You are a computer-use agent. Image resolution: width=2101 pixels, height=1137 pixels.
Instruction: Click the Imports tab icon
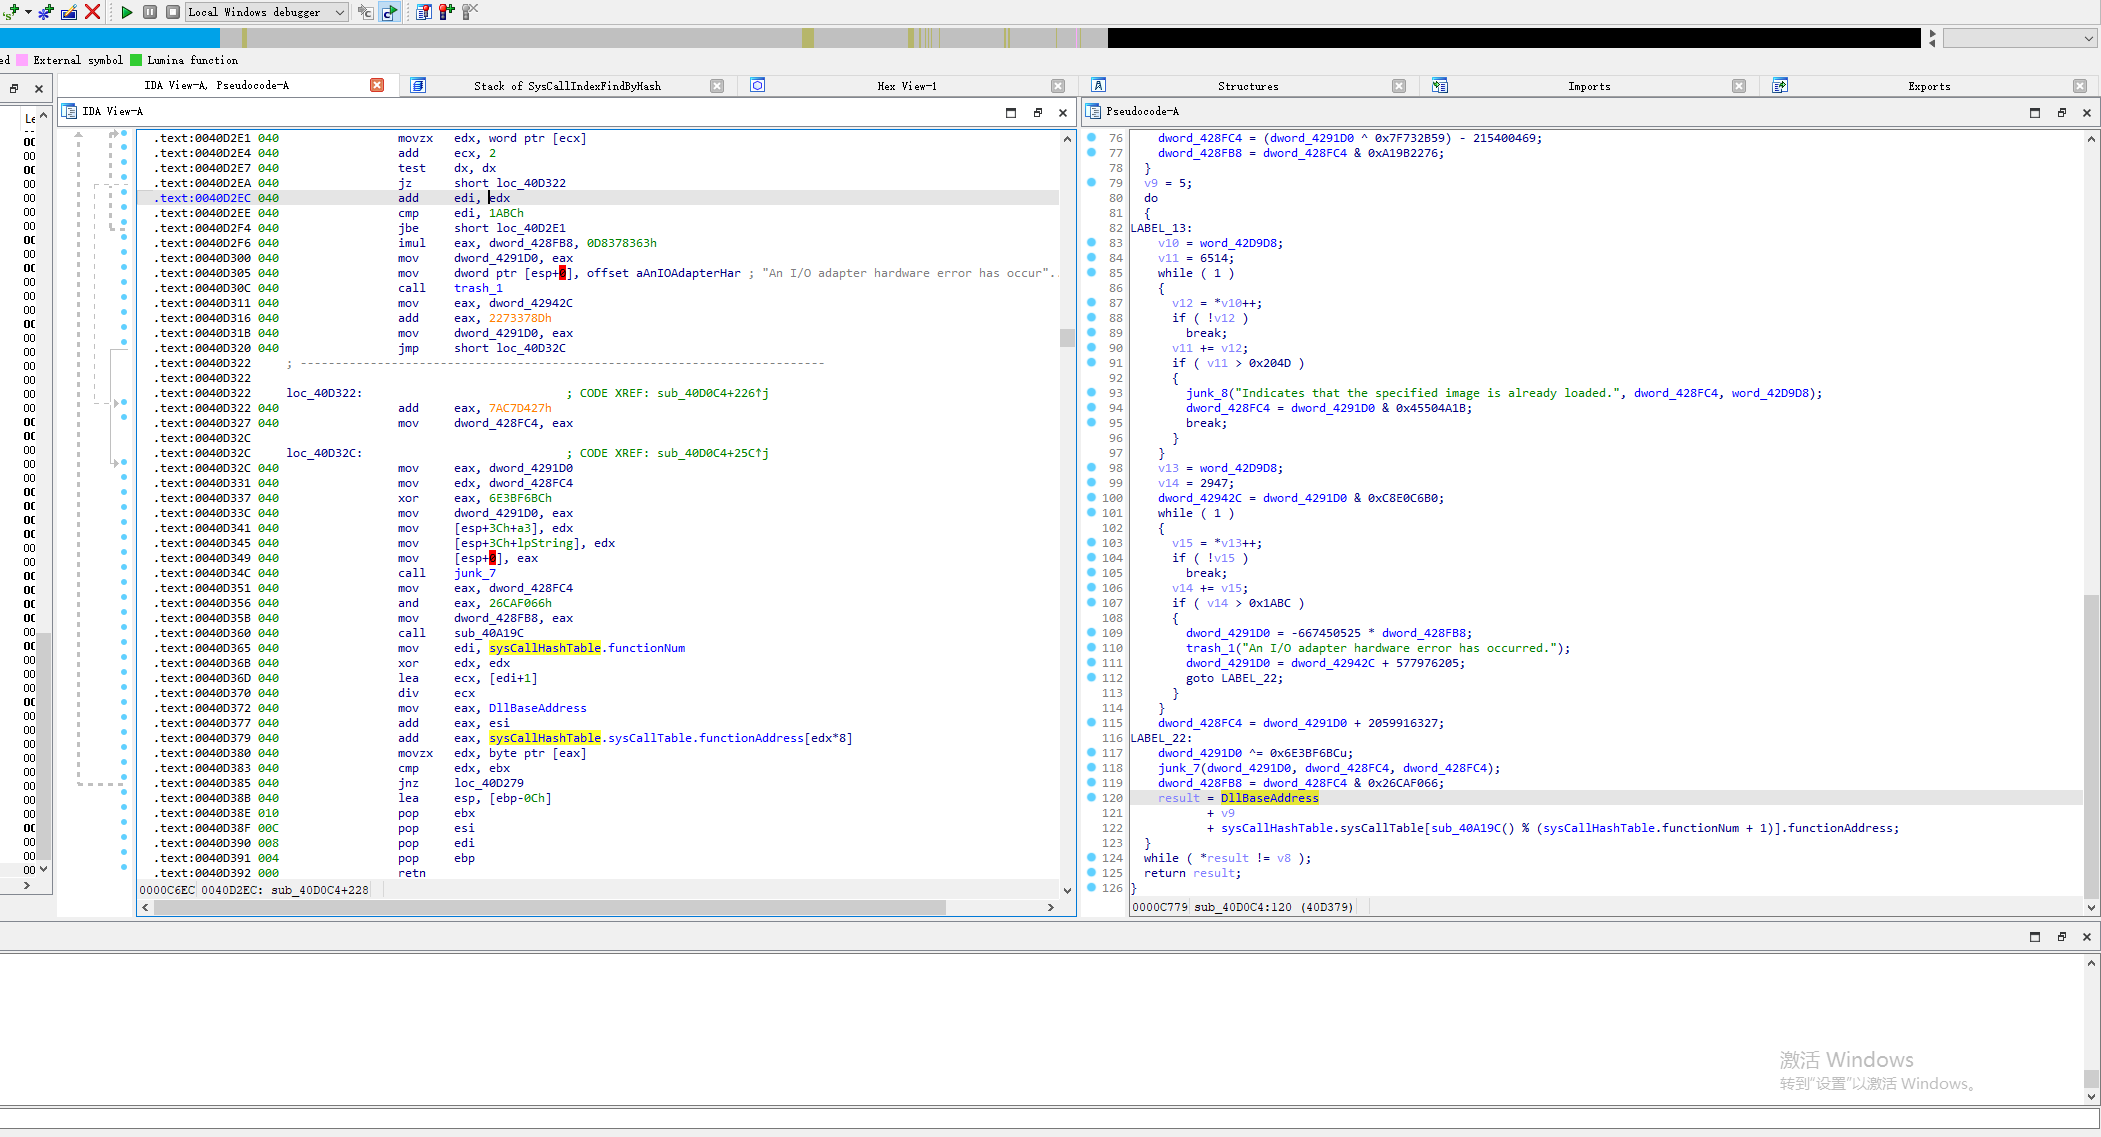[x=1440, y=86]
